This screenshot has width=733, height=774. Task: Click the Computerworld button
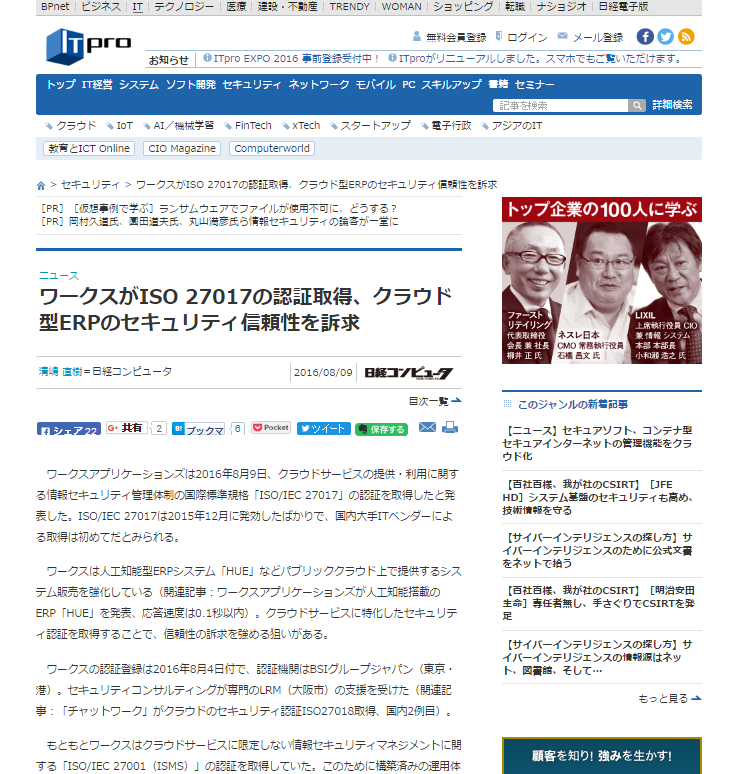pos(272,148)
